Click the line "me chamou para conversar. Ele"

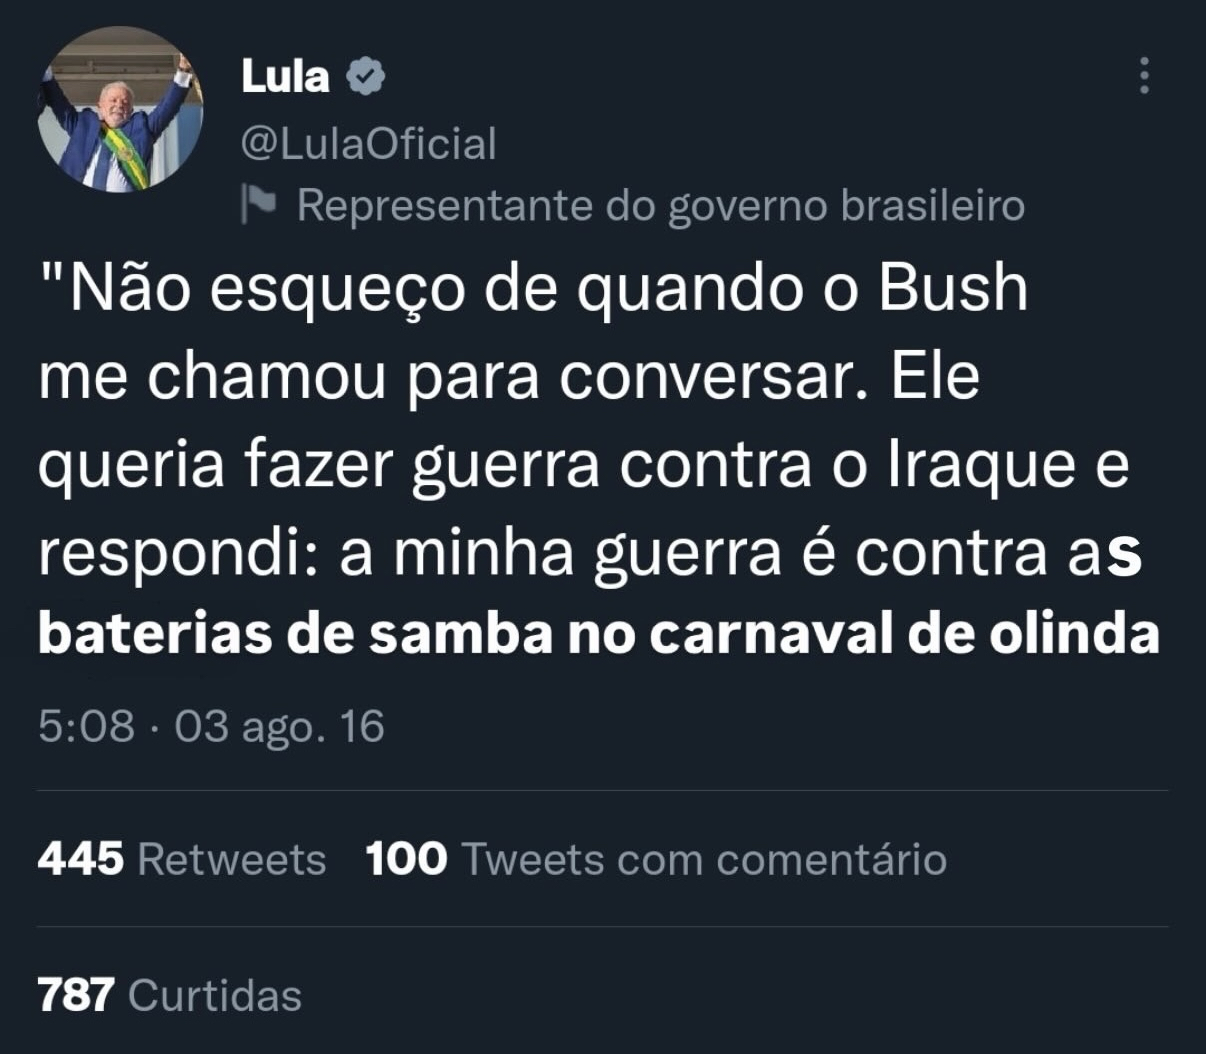[508, 377]
